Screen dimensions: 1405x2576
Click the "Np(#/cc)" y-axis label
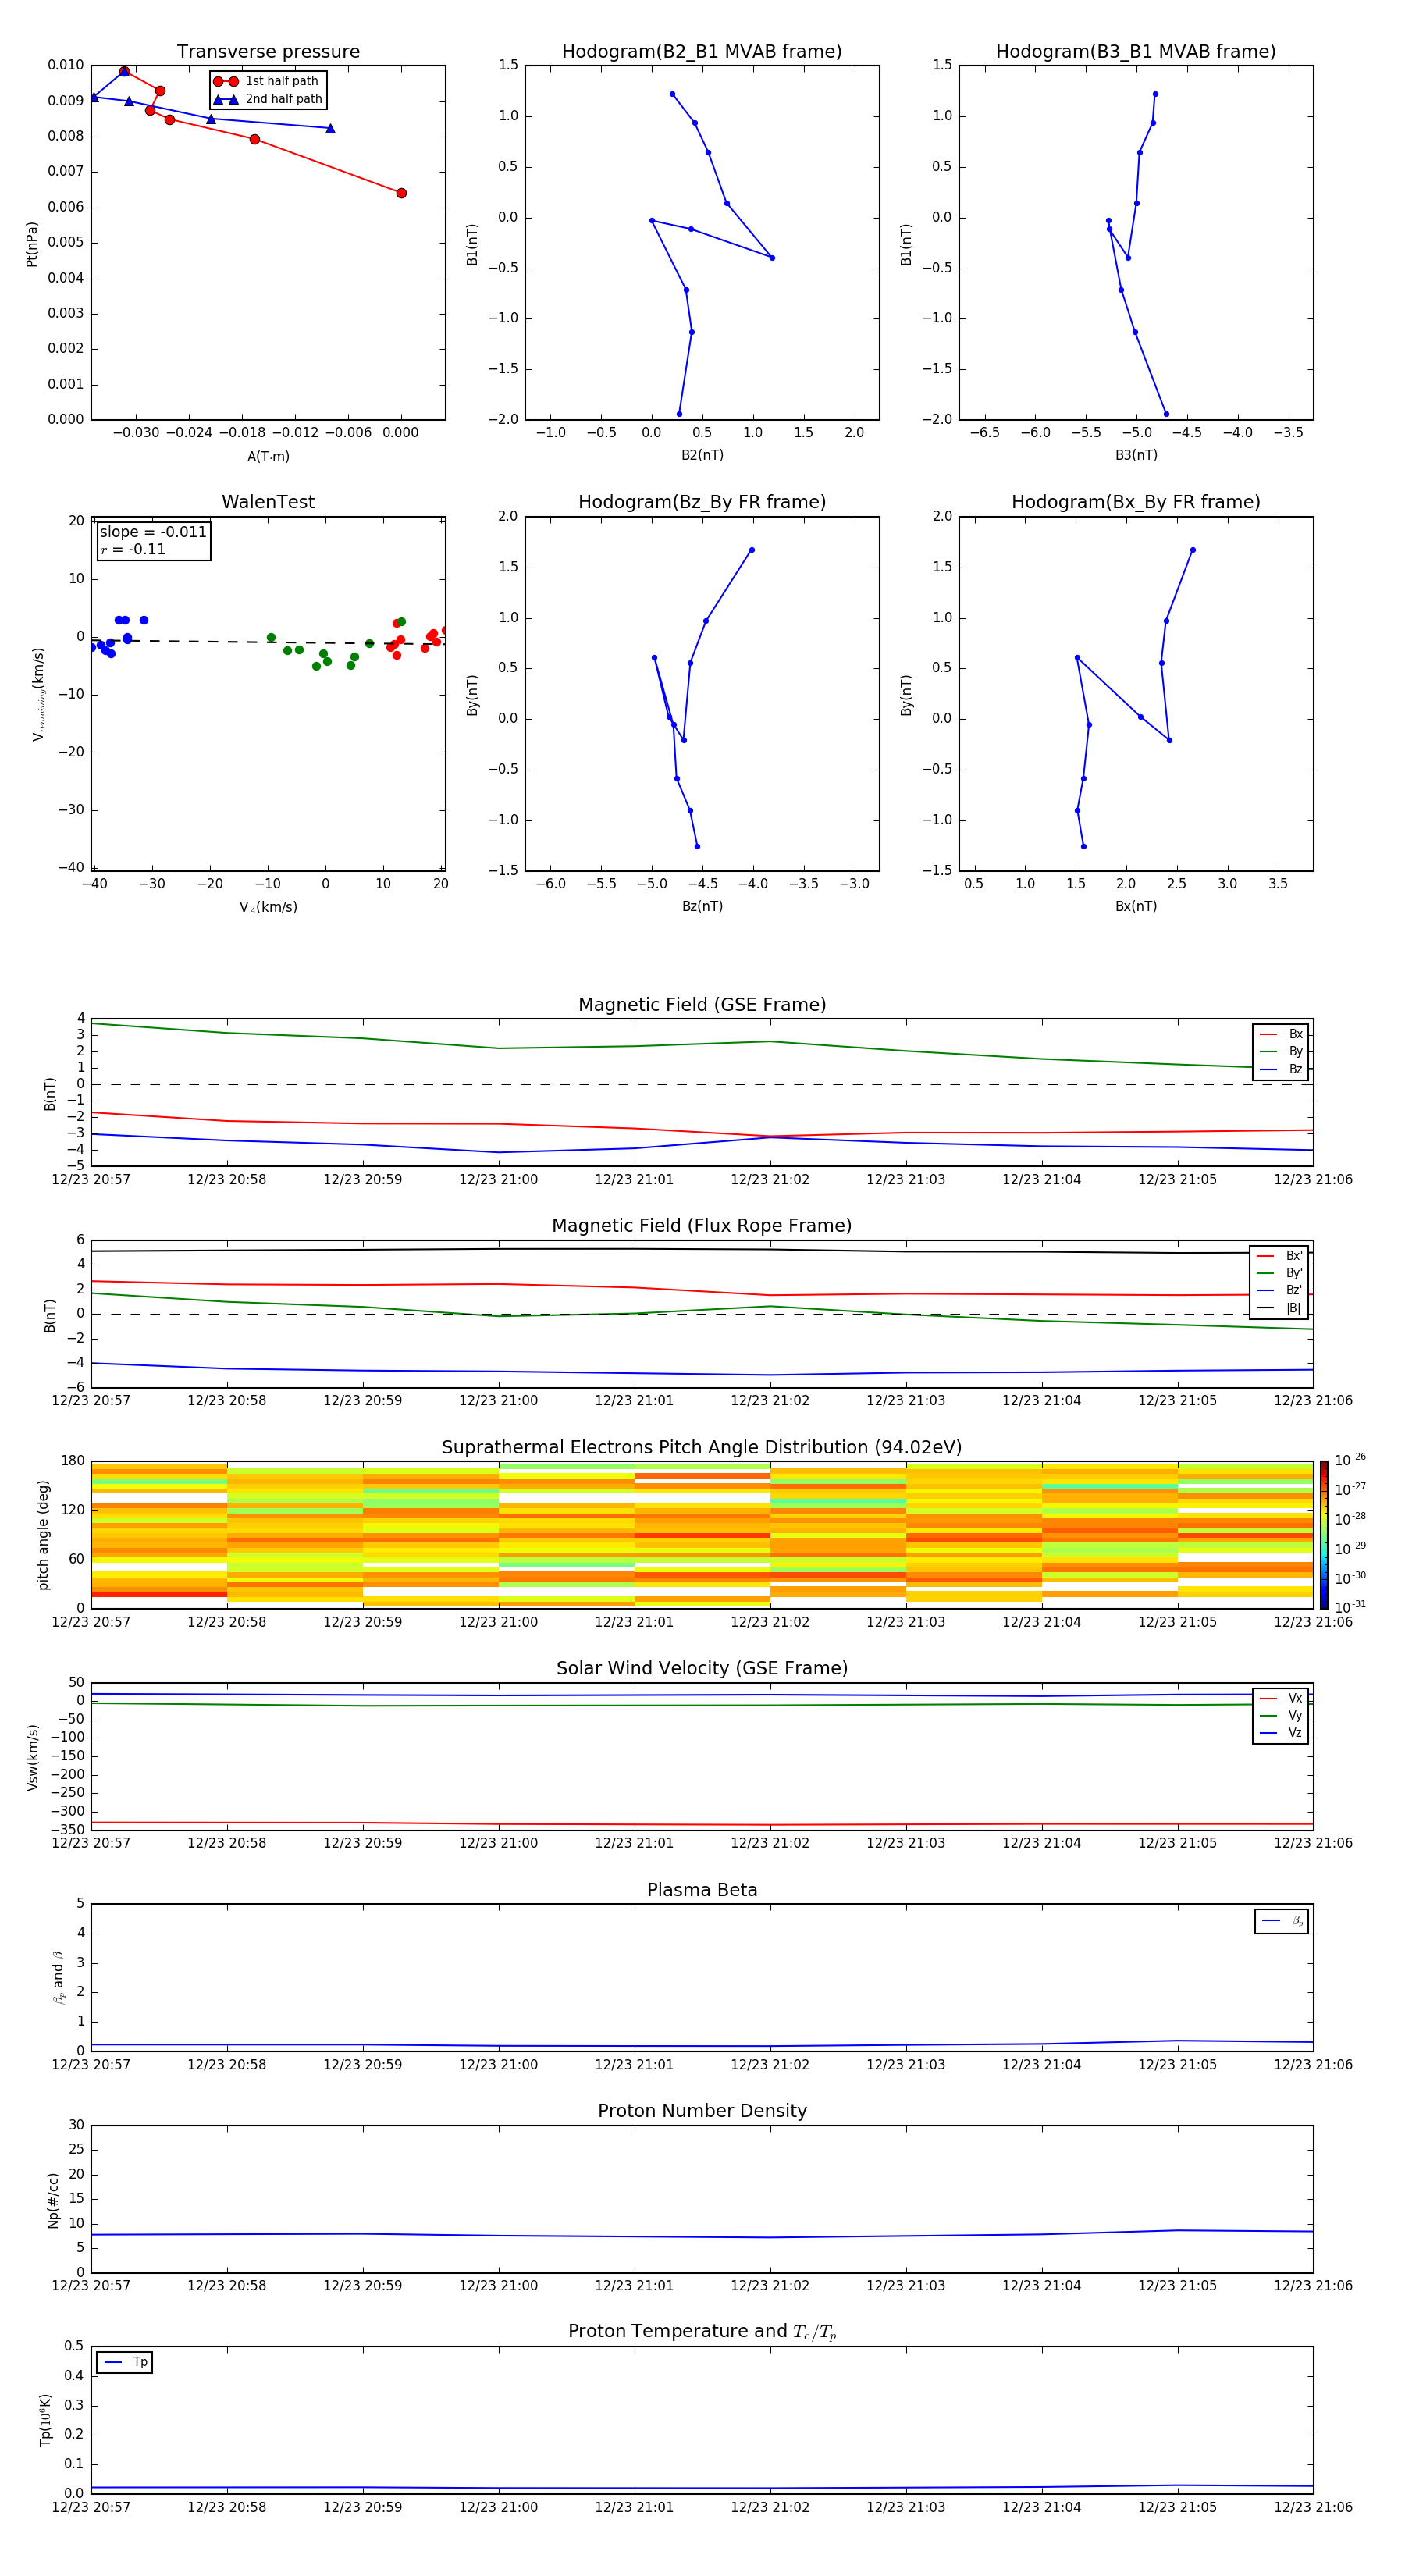[x=53, y=2200]
